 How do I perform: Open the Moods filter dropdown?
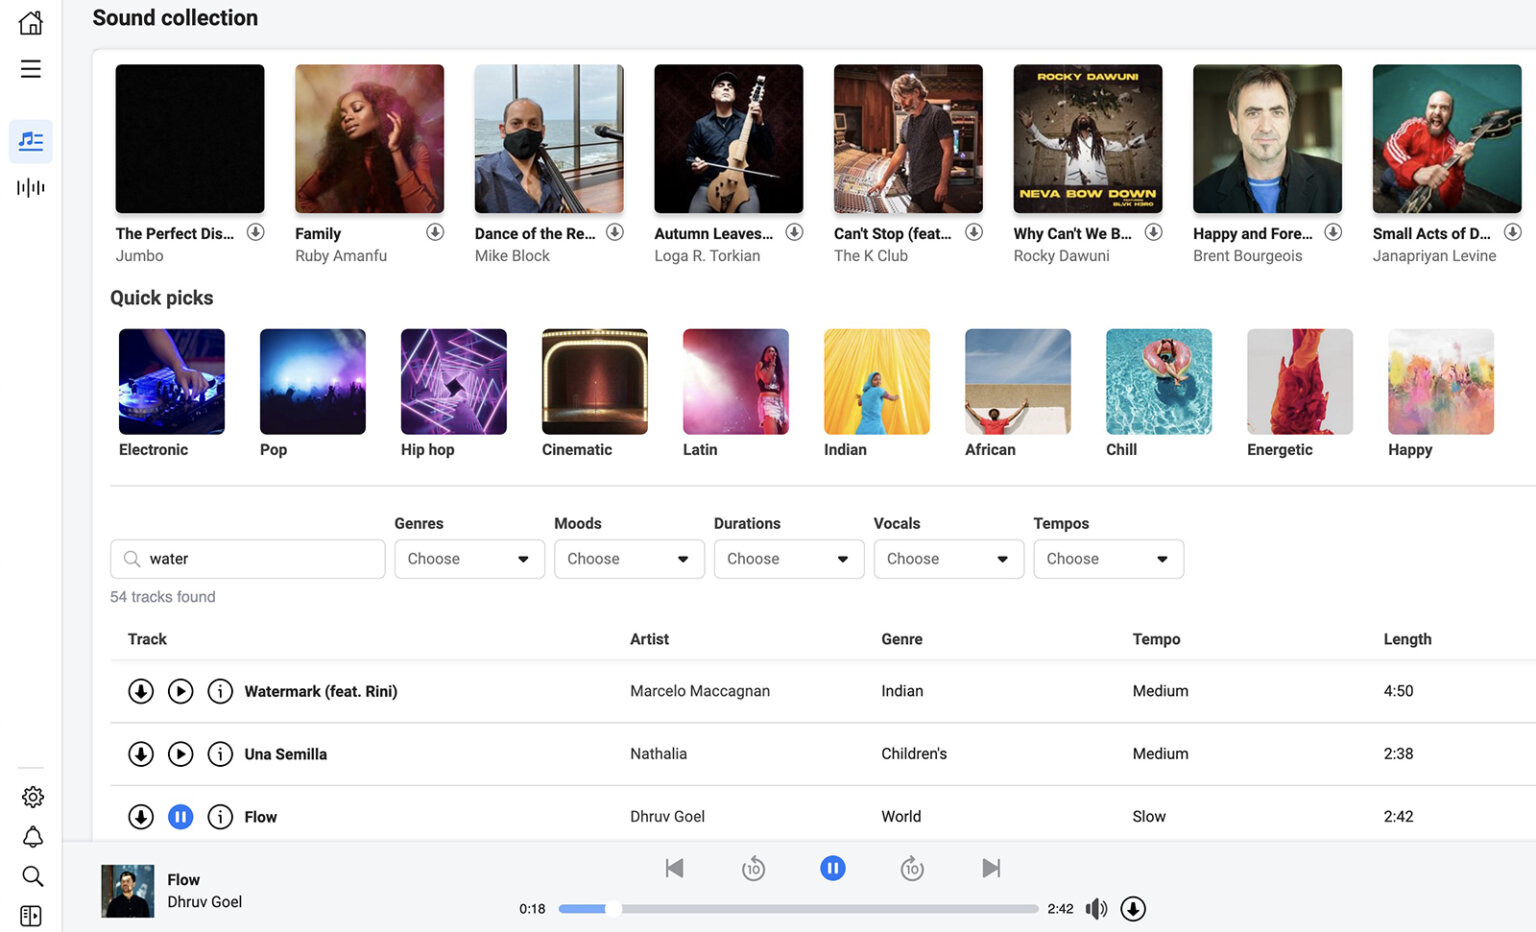click(x=629, y=558)
